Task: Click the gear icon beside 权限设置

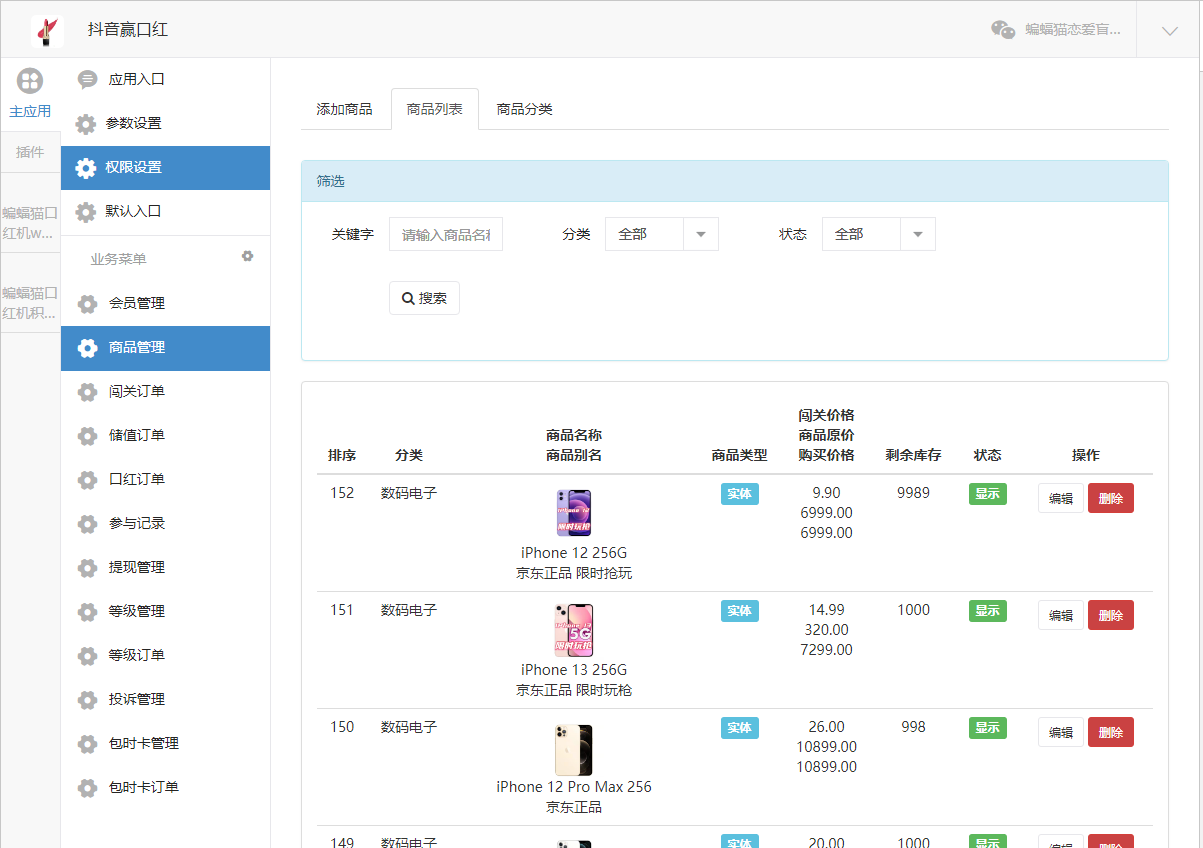Action: coord(87,168)
